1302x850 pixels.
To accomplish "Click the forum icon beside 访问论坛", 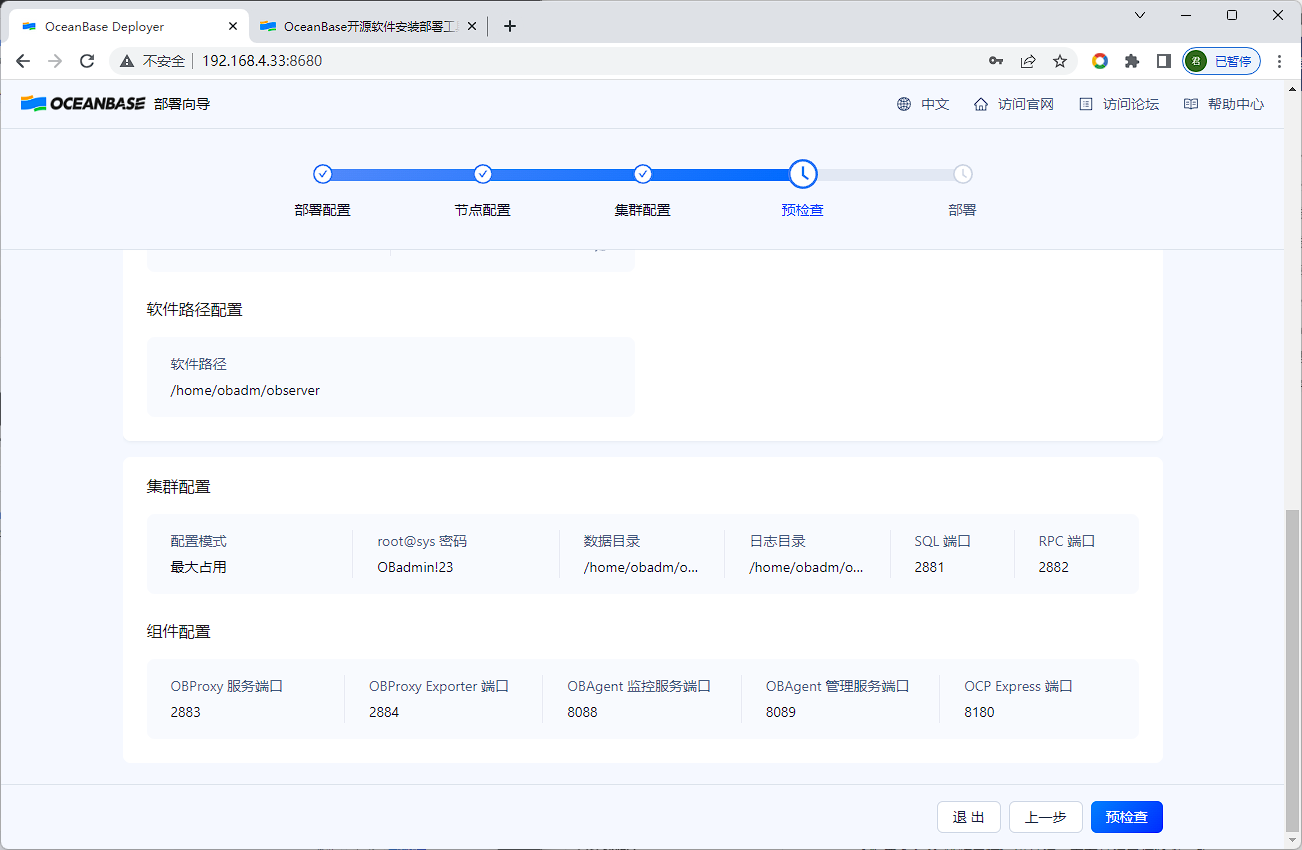I will [x=1086, y=104].
